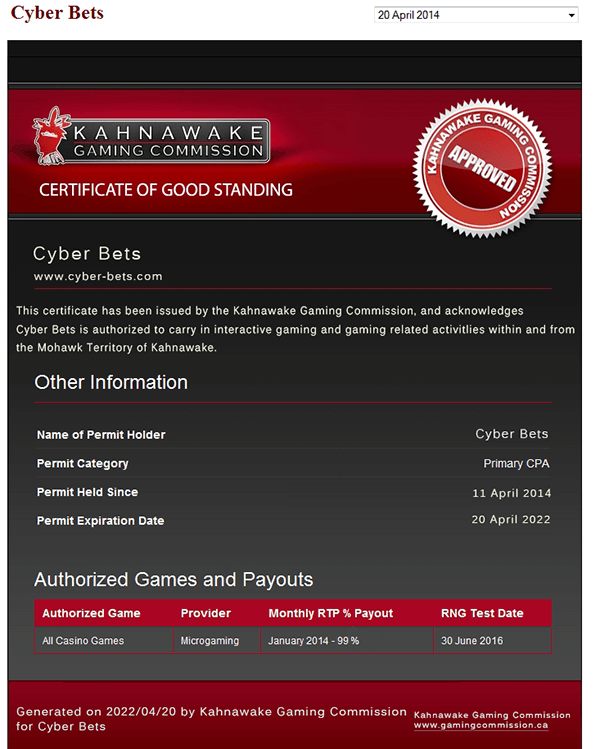Screen dimensions: 600x749
Task: Click the red Approved seal badge
Action: (482, 168)
